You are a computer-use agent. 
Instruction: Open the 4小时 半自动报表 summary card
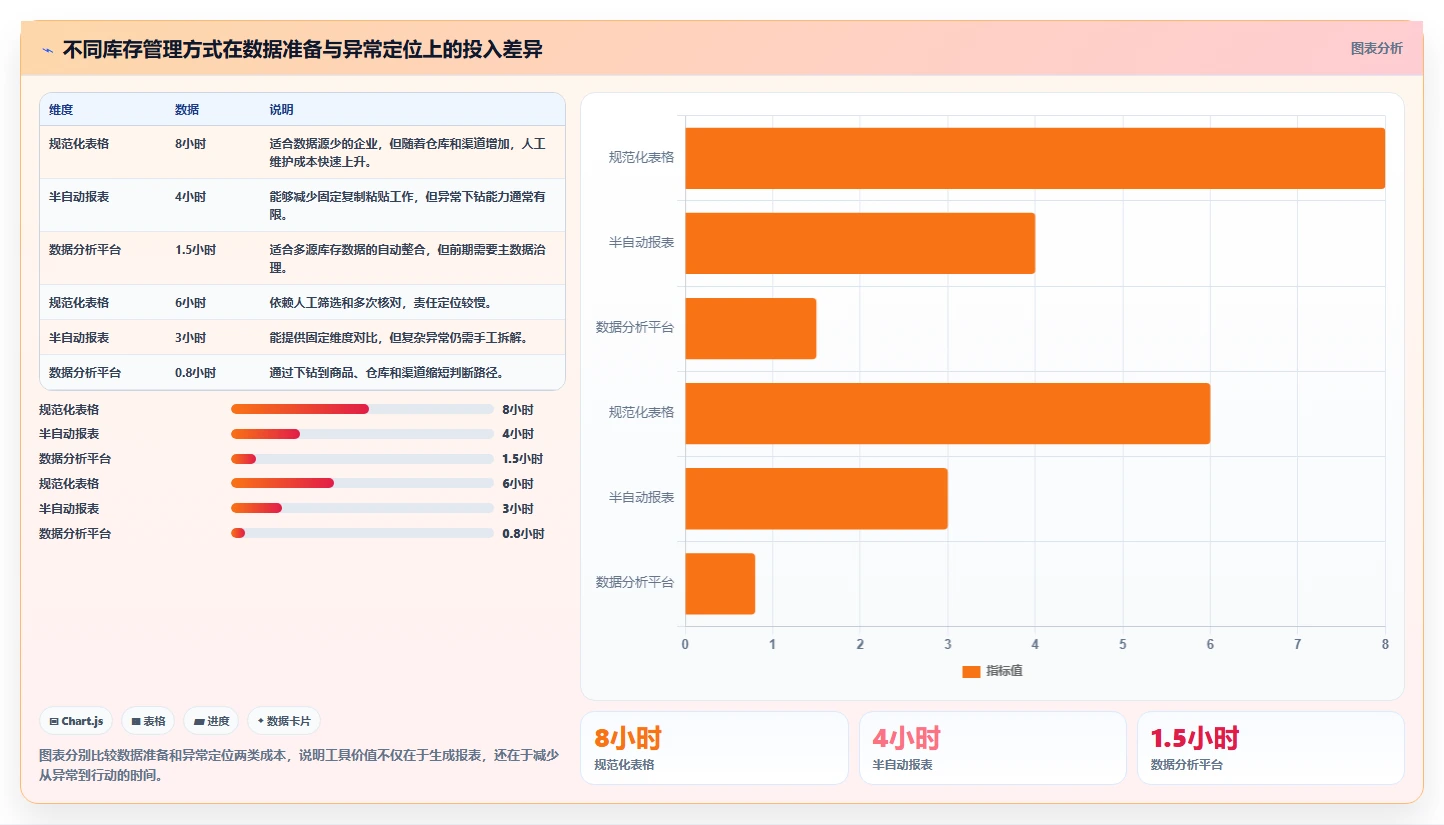(x=992, y=748)
